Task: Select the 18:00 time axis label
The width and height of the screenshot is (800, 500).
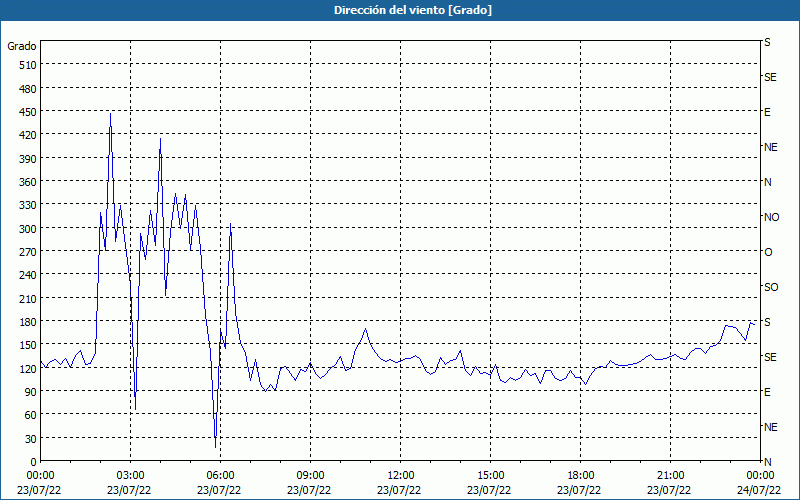Action: [x=581, y=476]
